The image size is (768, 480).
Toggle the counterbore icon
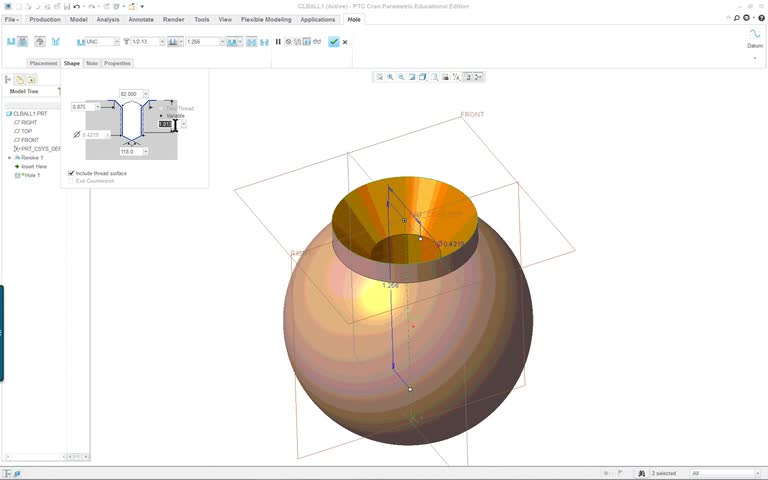(x=264, y=42)
